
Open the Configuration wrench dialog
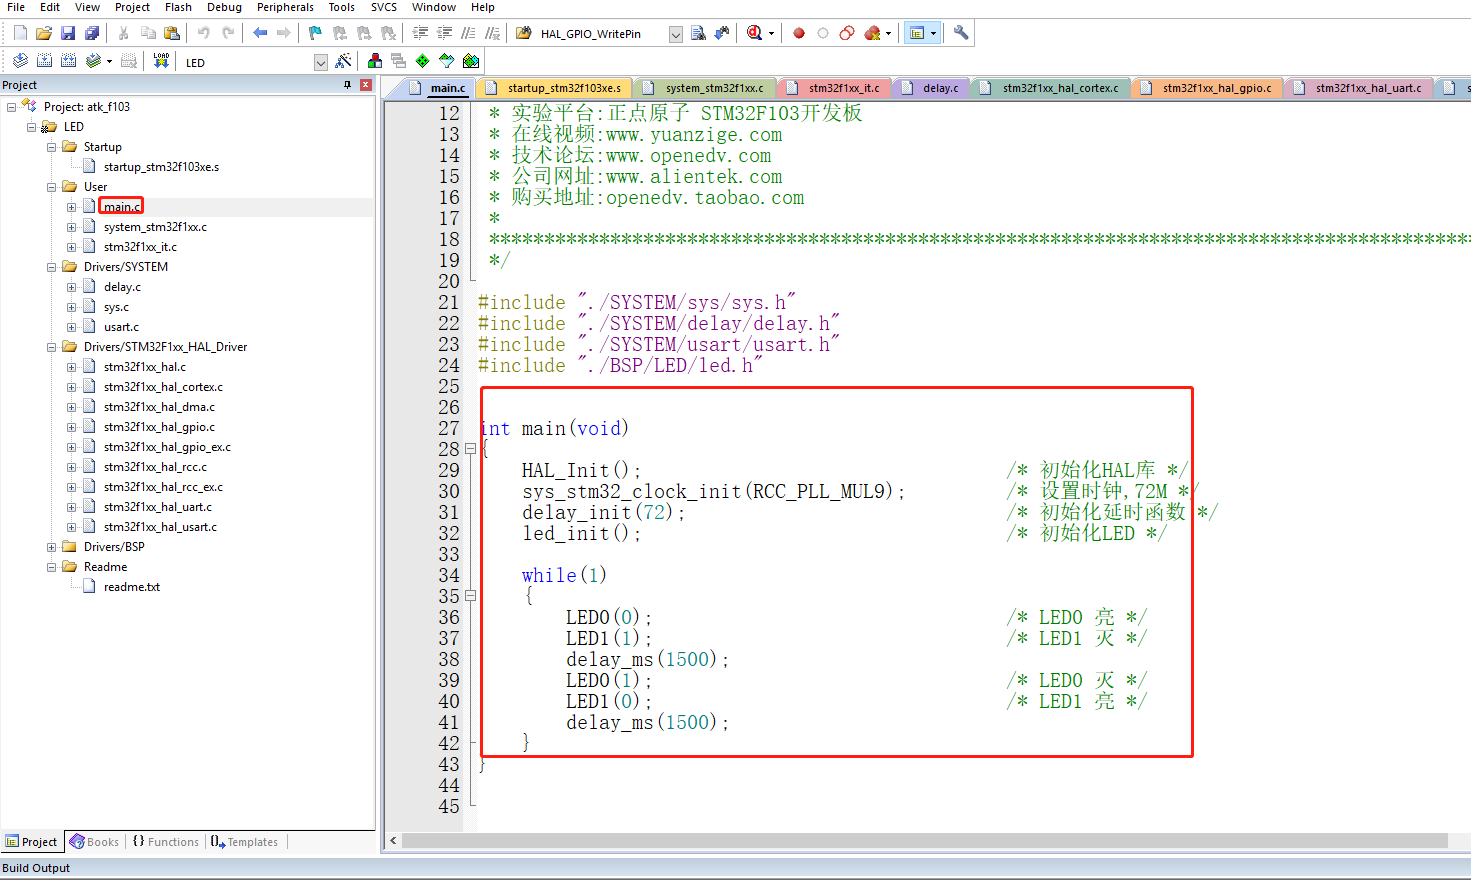[x=958, y=32]
